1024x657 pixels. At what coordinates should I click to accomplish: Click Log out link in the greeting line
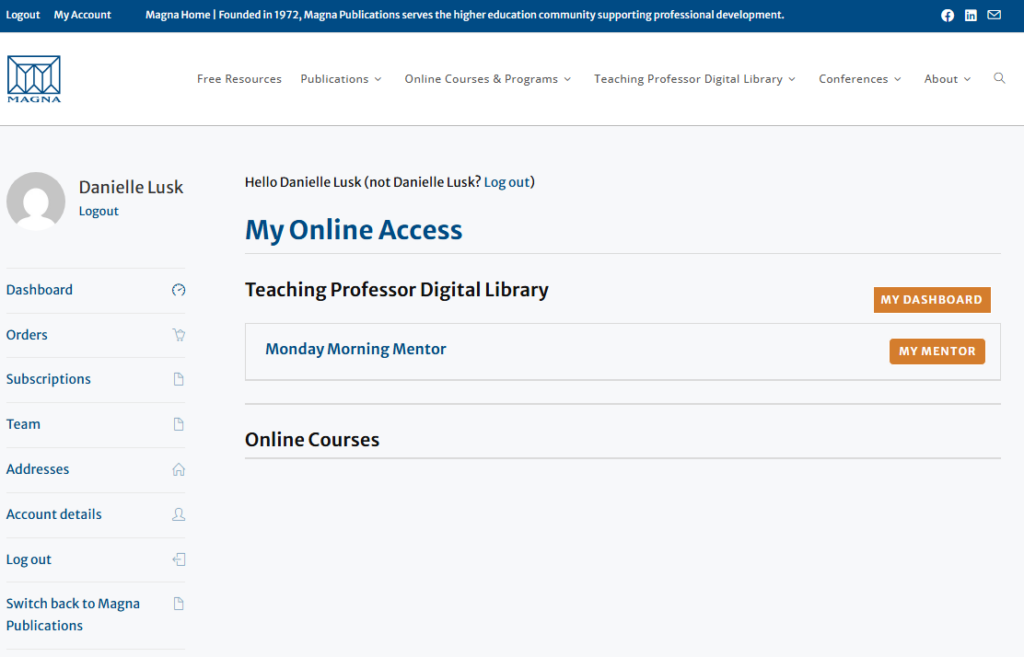(507, 182)
